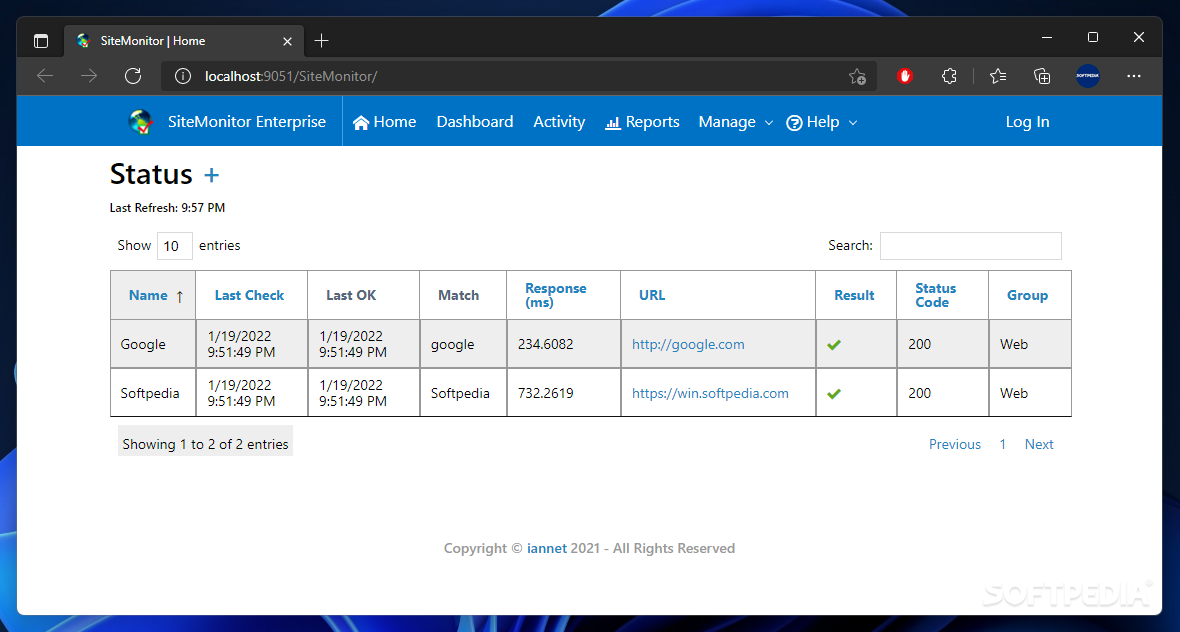Screen dimensions: 1180x632
Task: Sort table by Name column
Action: (153, 296)
